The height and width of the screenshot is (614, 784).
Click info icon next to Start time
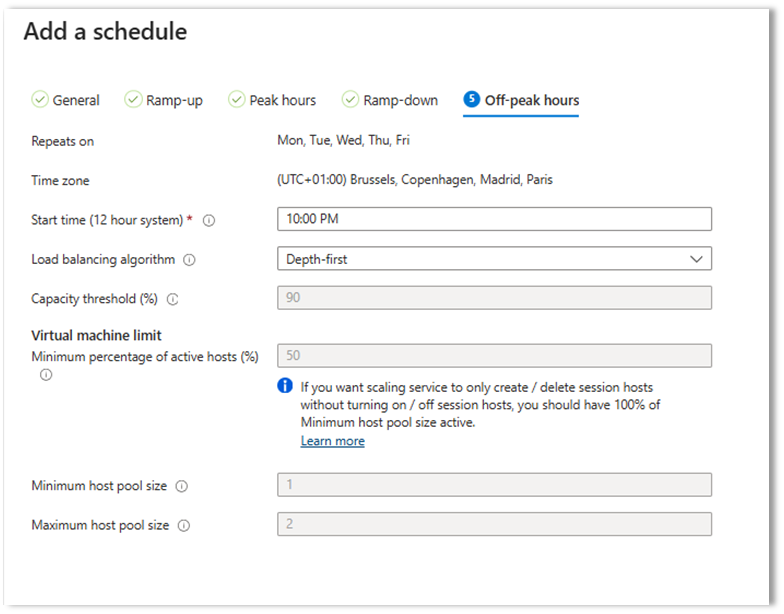coord(209,220)
